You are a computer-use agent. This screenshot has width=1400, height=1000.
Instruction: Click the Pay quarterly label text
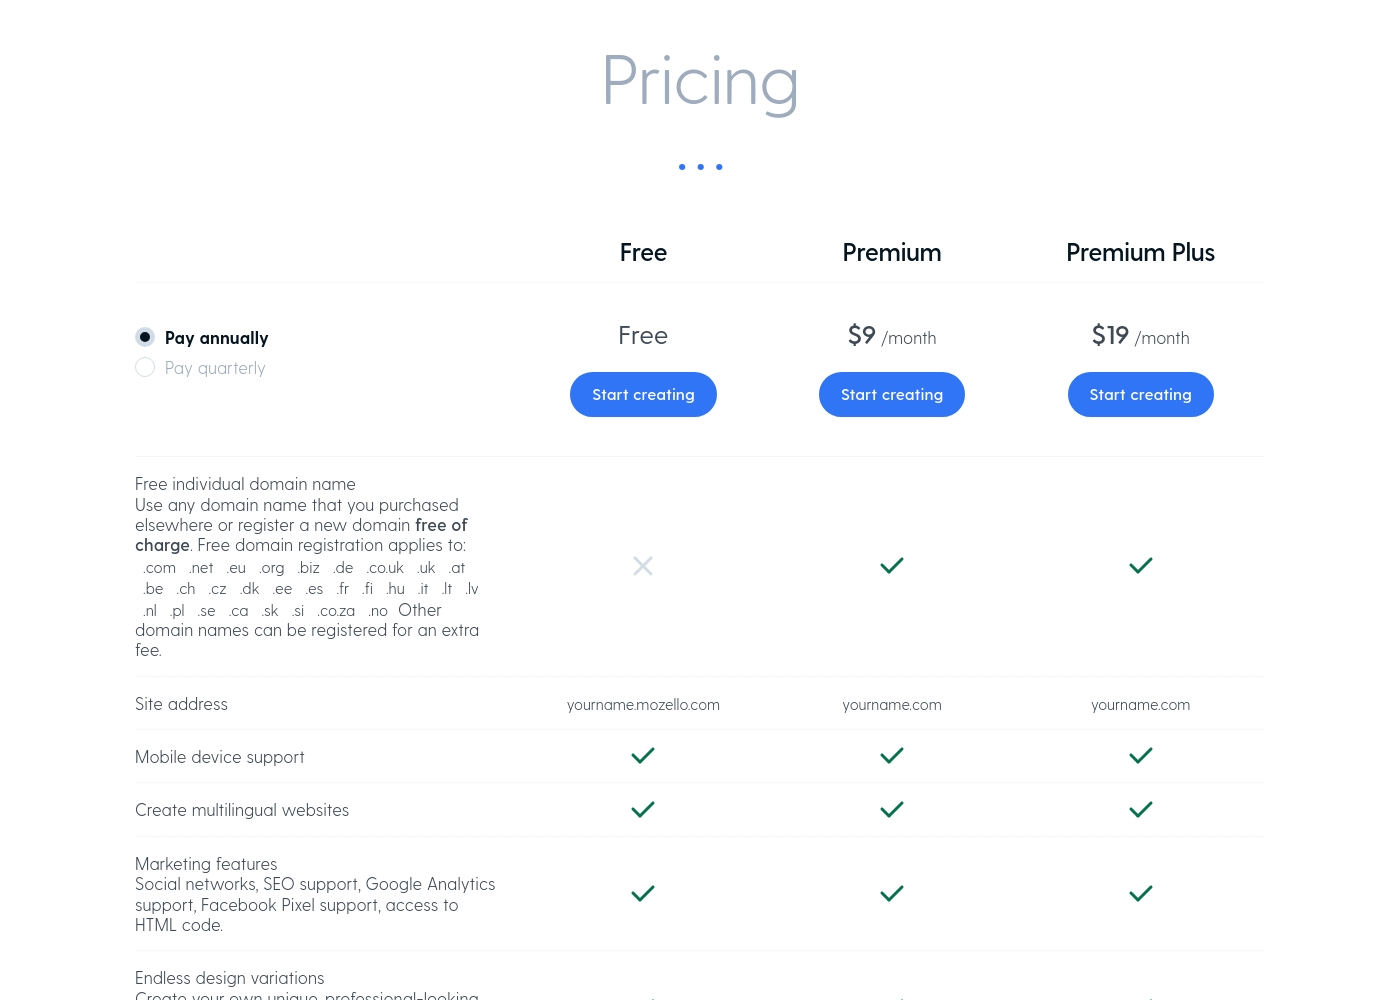215,368
